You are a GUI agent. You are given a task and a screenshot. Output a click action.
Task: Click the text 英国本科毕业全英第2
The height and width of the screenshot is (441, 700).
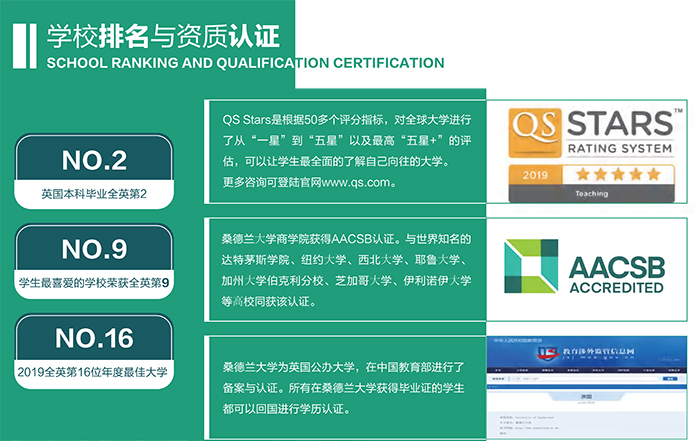[x=94, y=194]
